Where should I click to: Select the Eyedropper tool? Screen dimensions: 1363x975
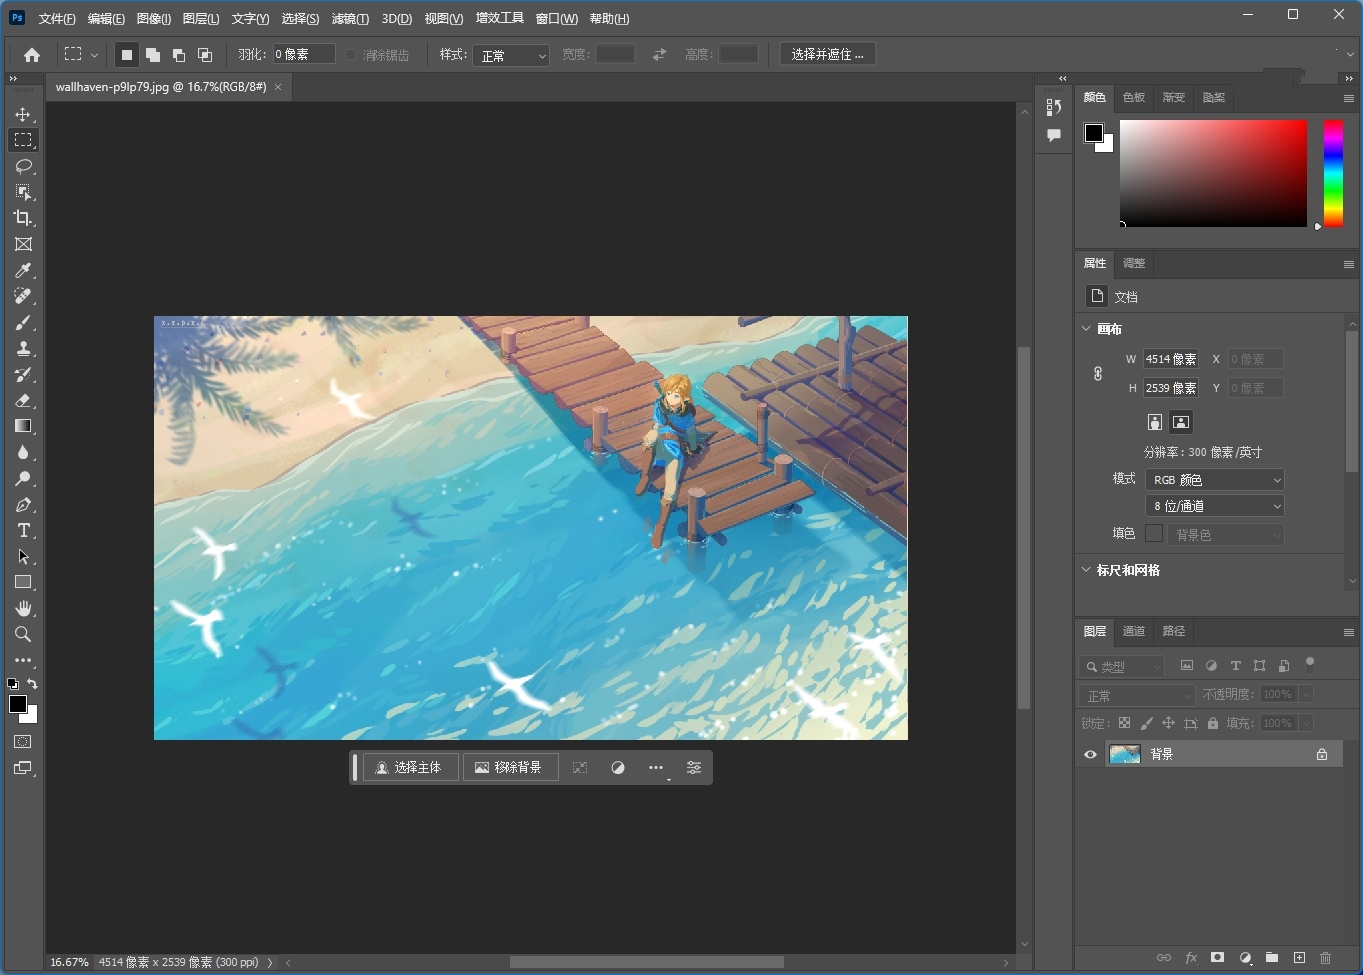coord(23,270)
